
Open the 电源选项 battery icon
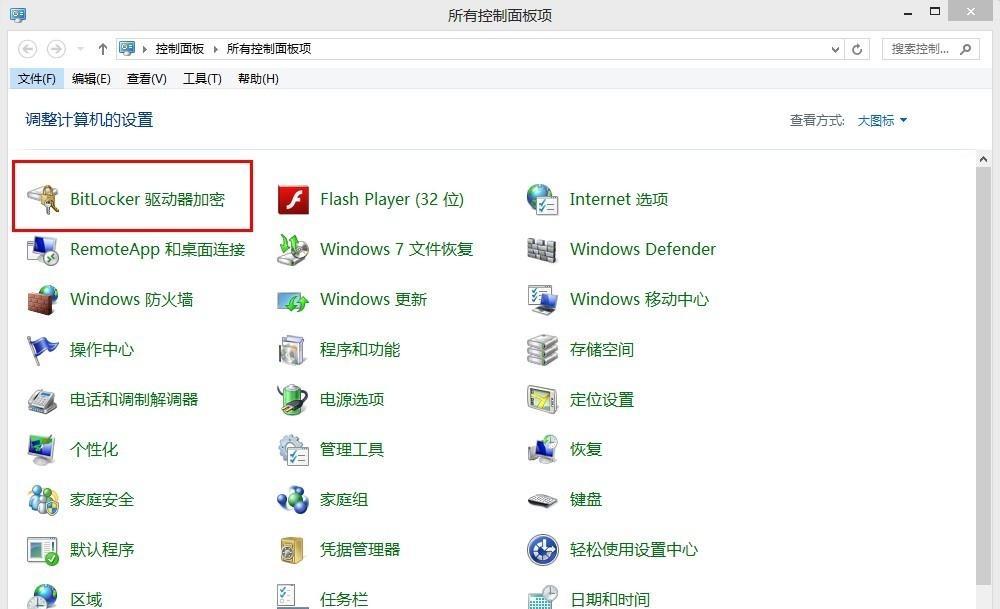293,400
